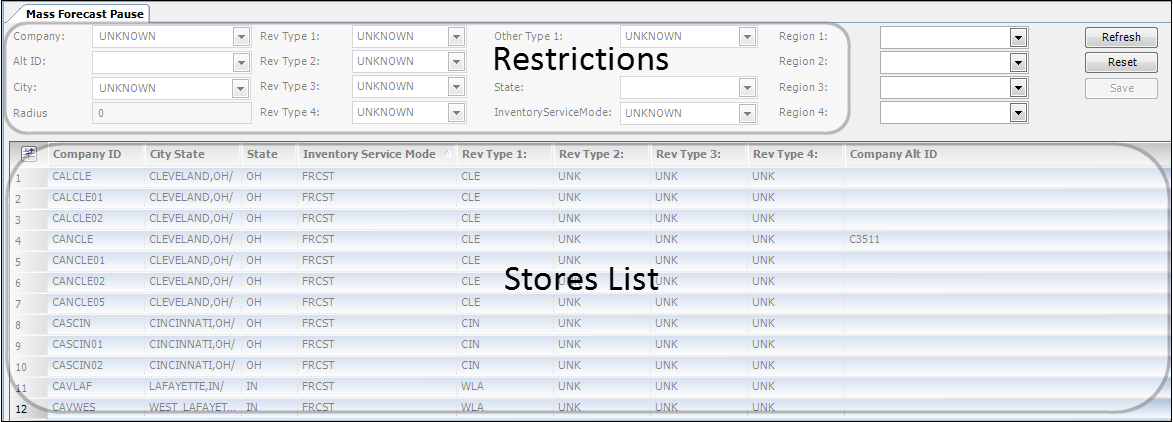Viewport: 1173px width, 422px height.
Task: Expand the Alt ID dropdown
Action: 241,62
